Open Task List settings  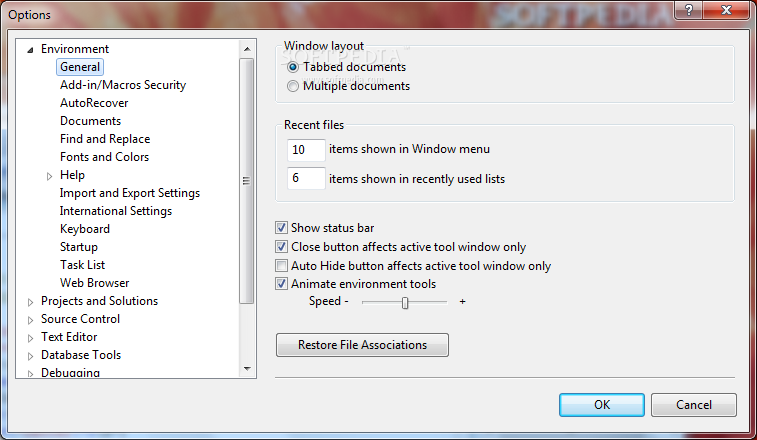(82, 265)
